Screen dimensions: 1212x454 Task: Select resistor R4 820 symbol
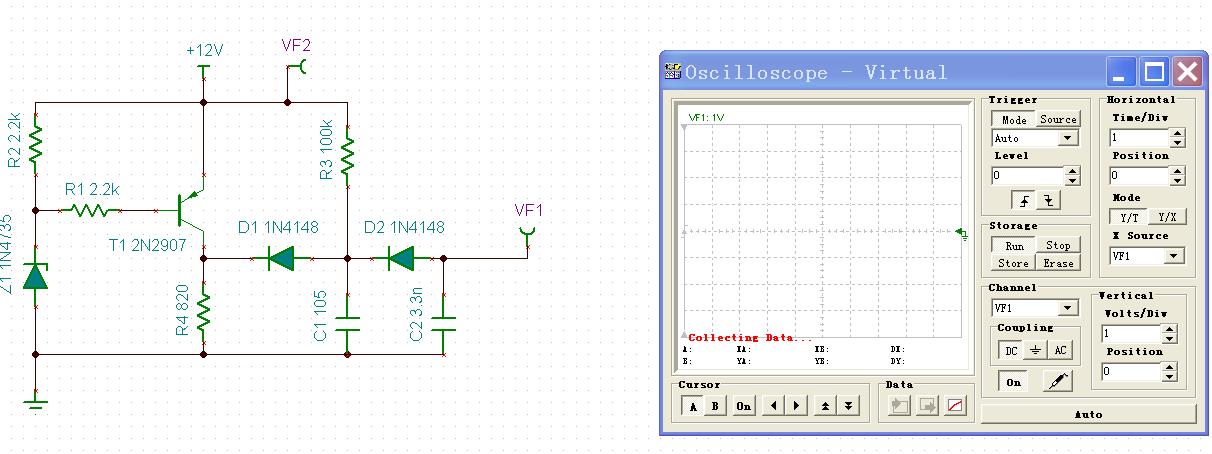pyautogui.click(x=203, y=312)
